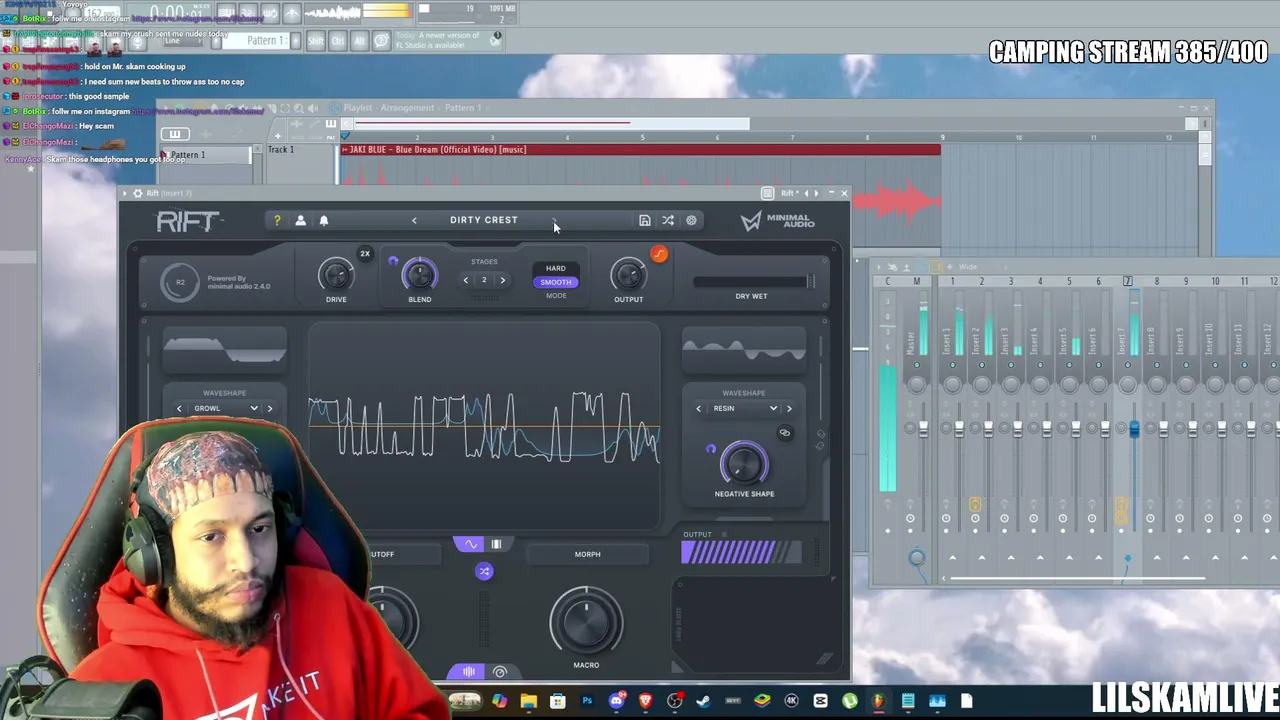Click the MACRO knob
This screenshot has height=720, width=1280.
pyautogui.click(x=586, y=620)
